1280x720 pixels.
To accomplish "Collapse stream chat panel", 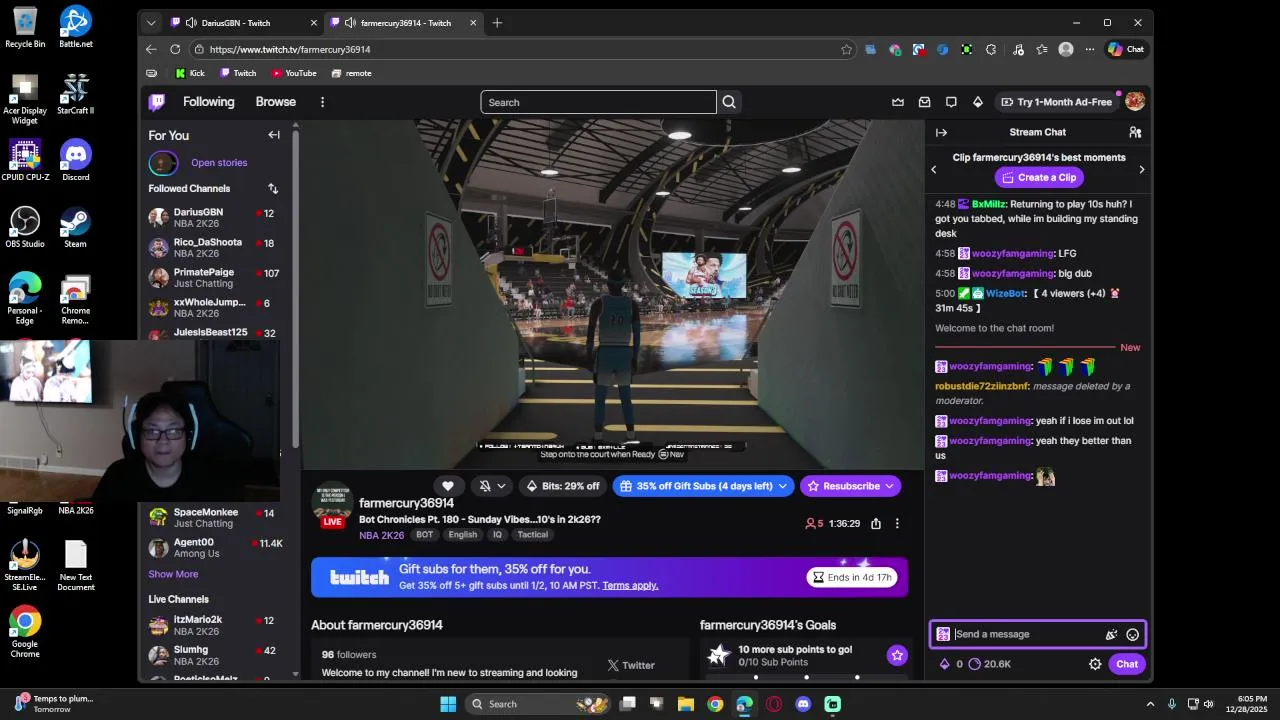I will (x=941, y=132).
